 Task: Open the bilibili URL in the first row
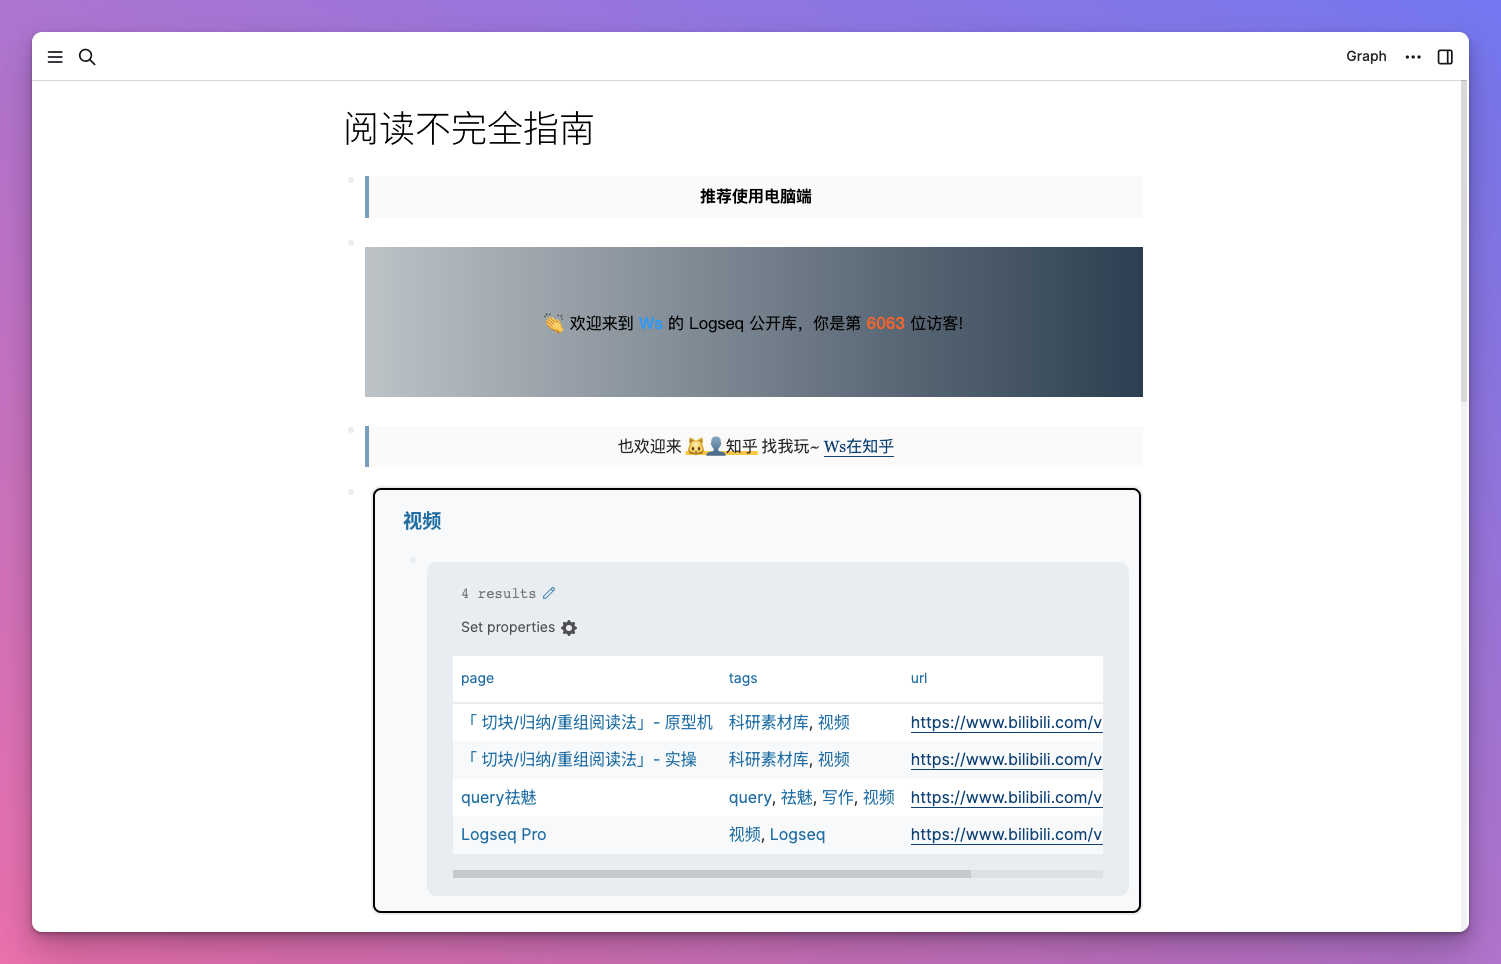1005,722
